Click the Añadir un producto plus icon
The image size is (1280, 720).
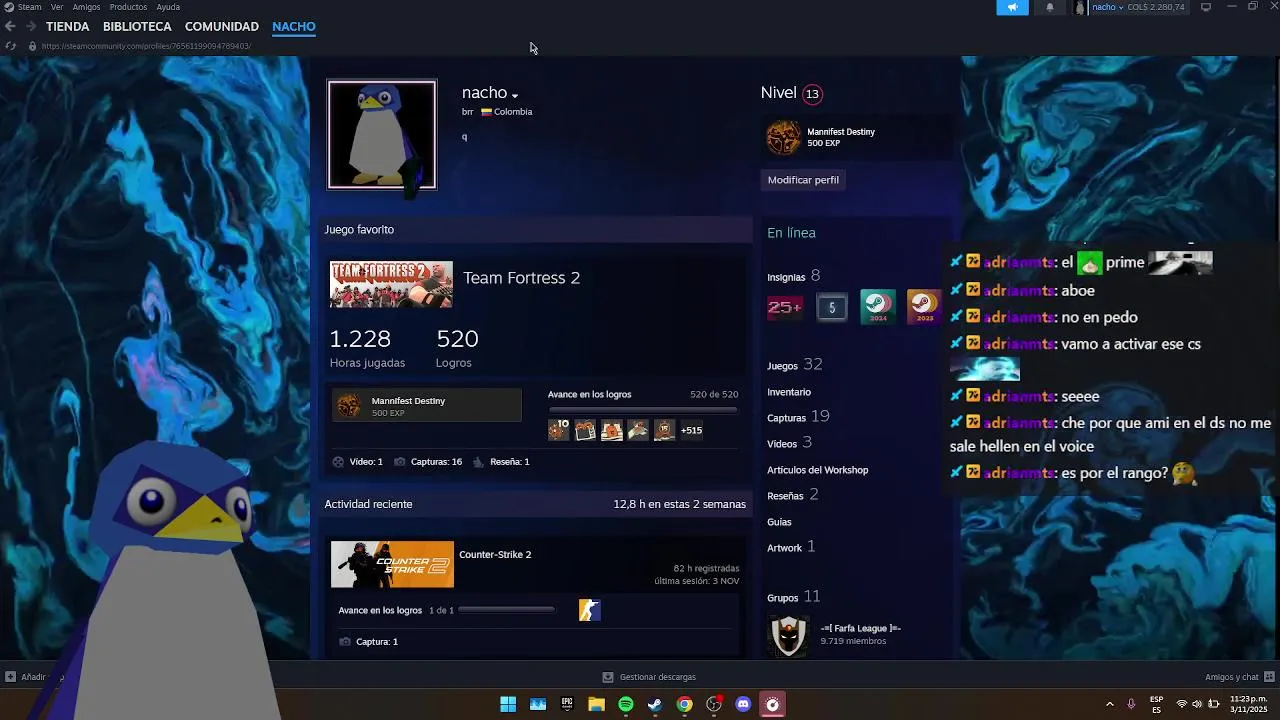click(x=10, y=677)
